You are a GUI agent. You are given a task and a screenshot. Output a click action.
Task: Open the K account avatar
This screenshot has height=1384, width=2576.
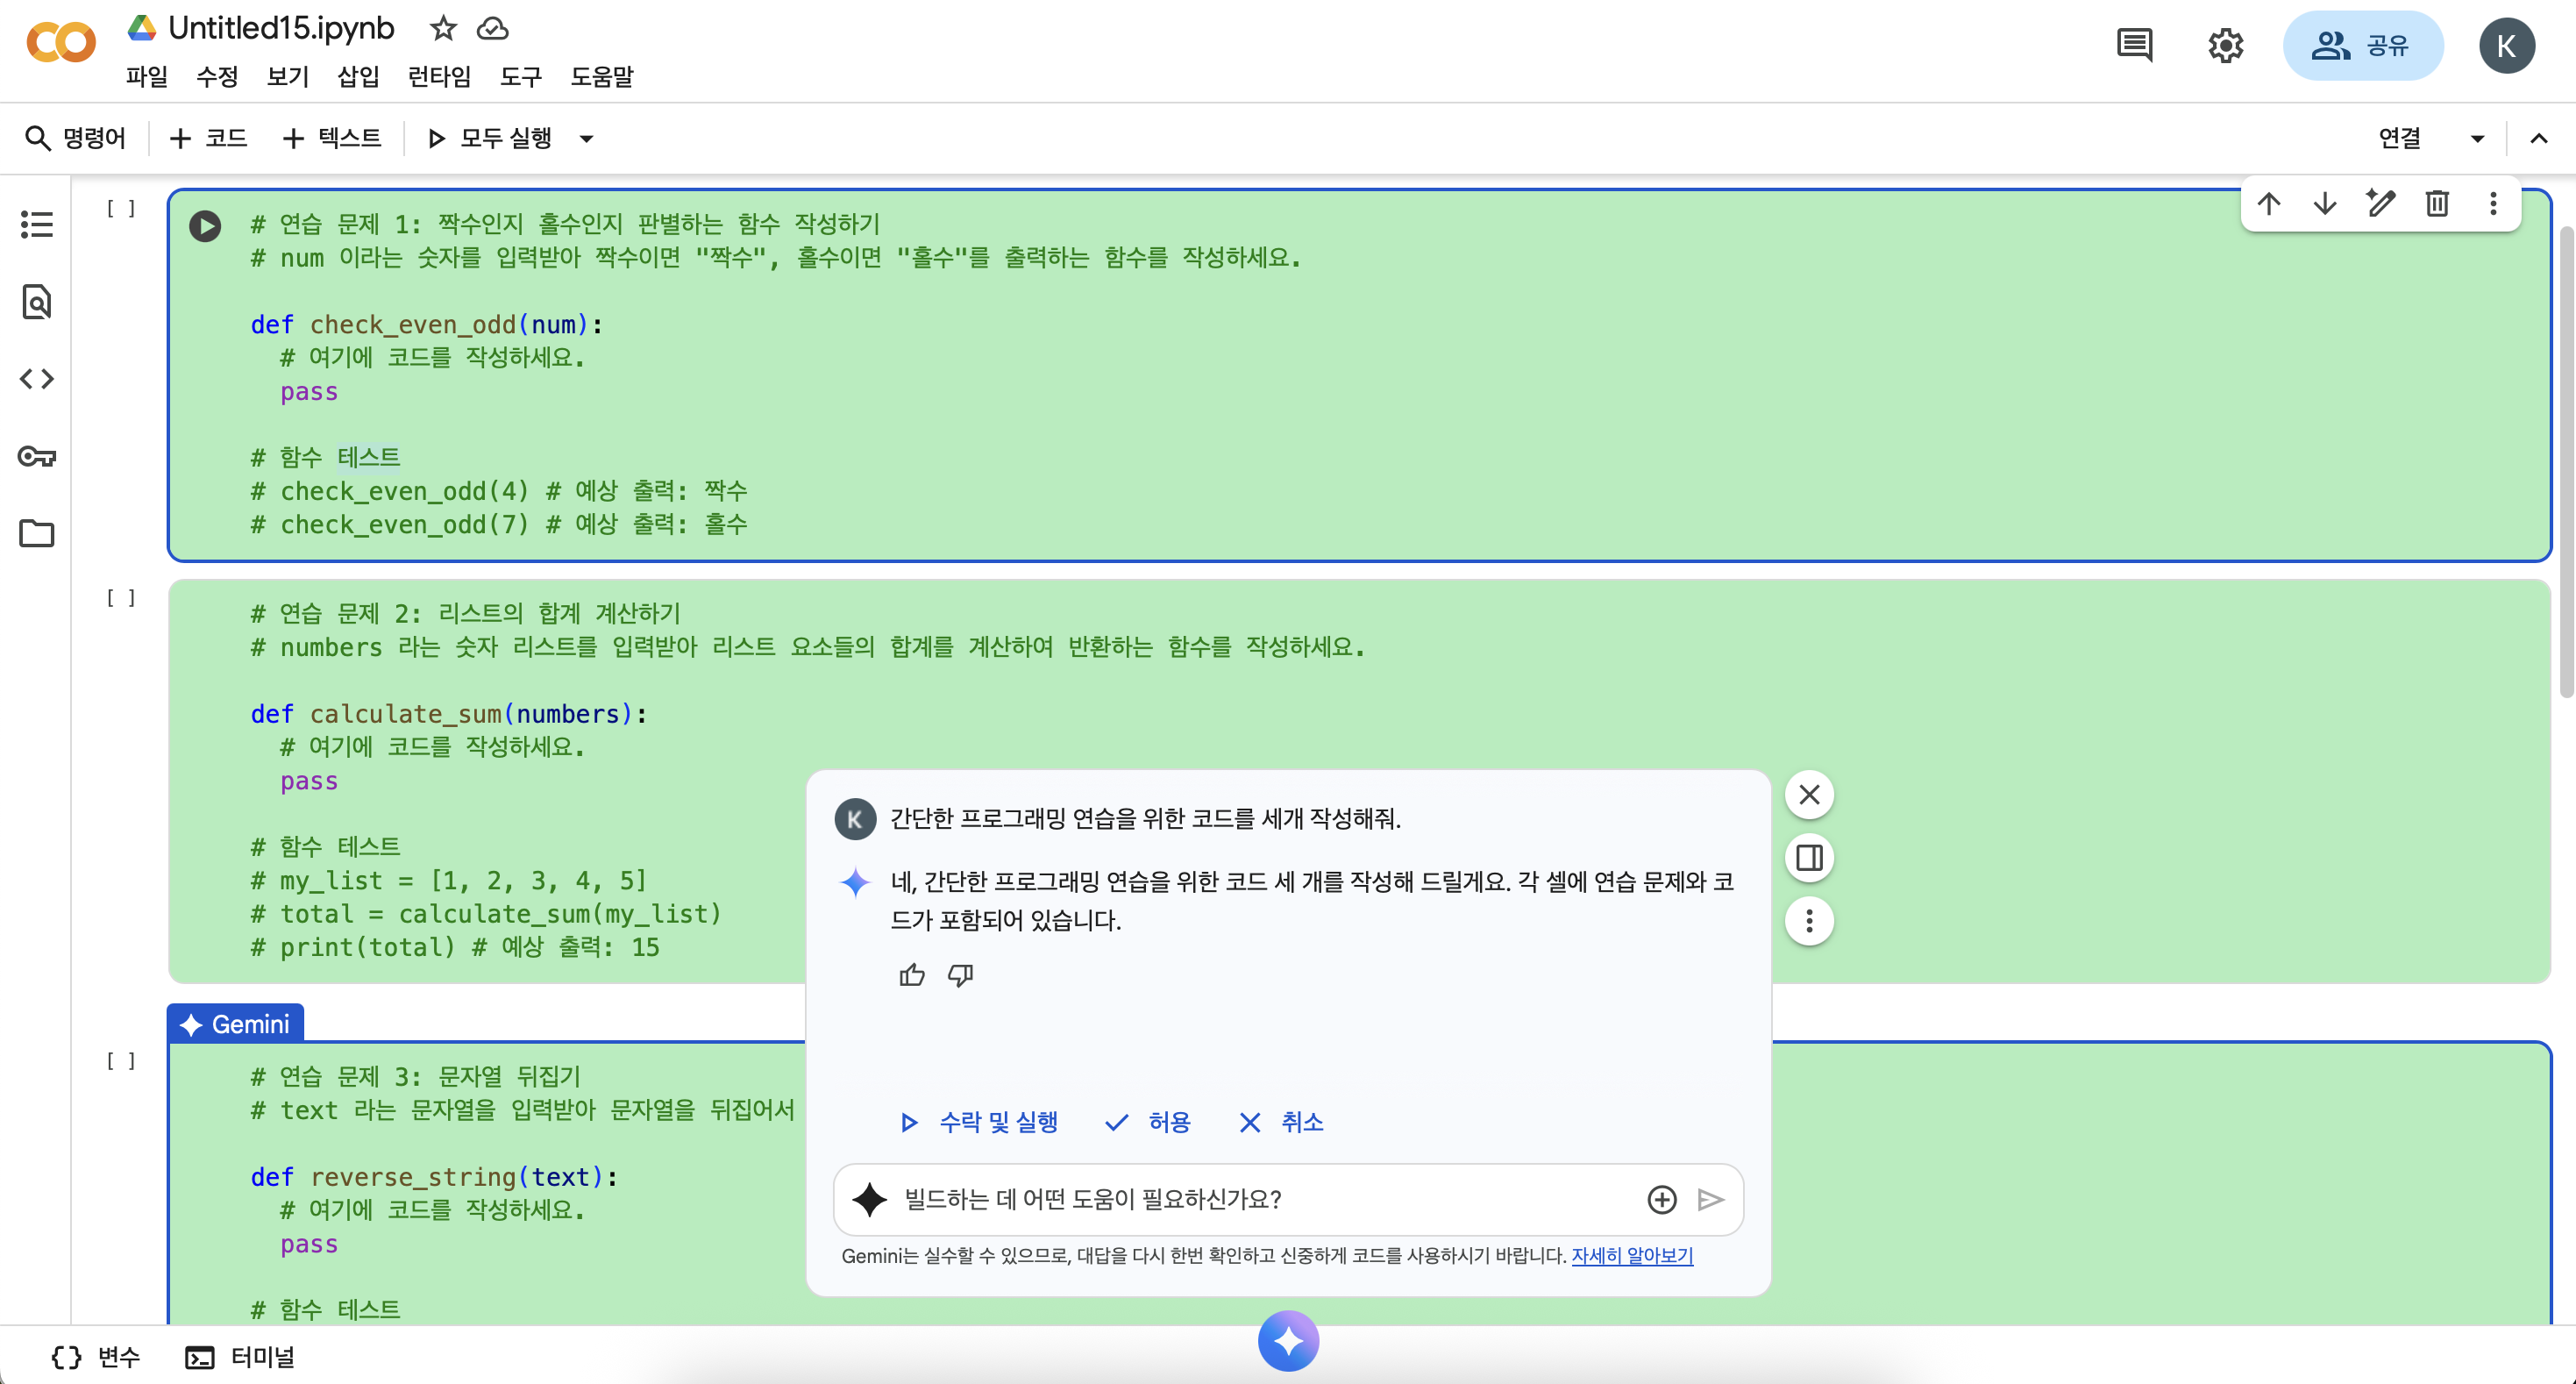[2506, 45]
